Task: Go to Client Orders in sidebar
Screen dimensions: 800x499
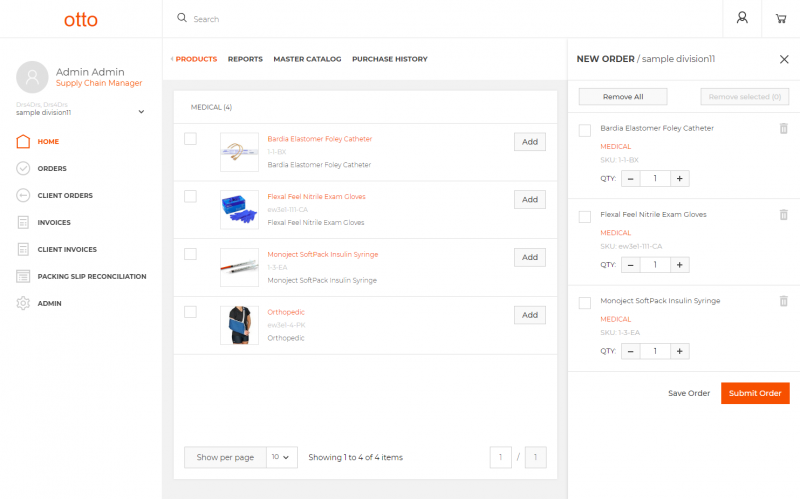Action: [65, 195]
